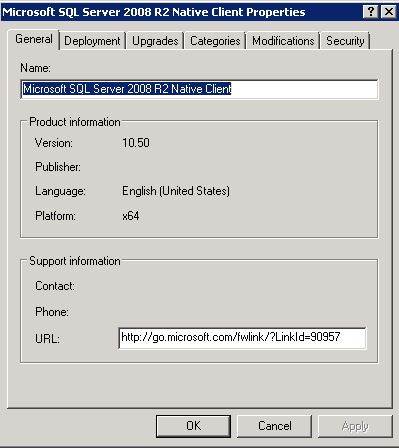
Task: Click the question mark help icon
Action: [x=371, y=12]
